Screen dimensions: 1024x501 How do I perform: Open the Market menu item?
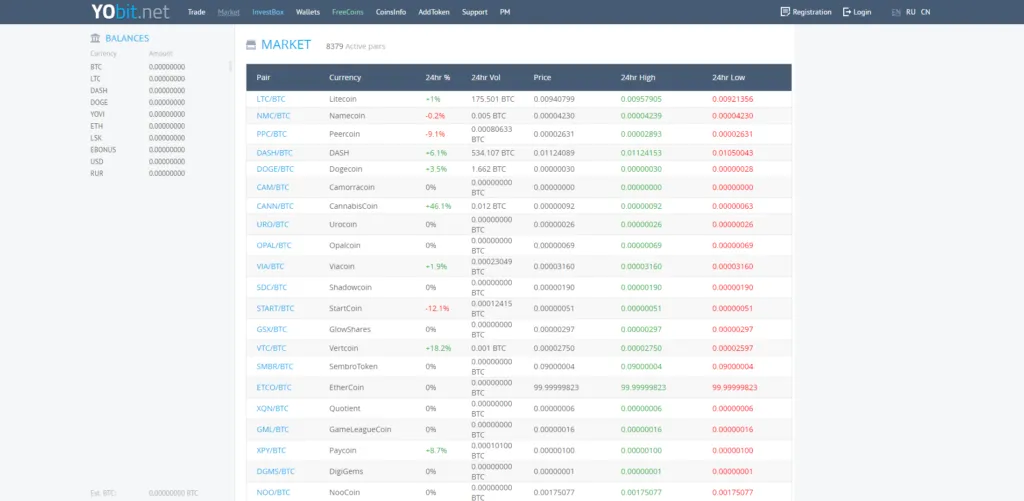229,12
